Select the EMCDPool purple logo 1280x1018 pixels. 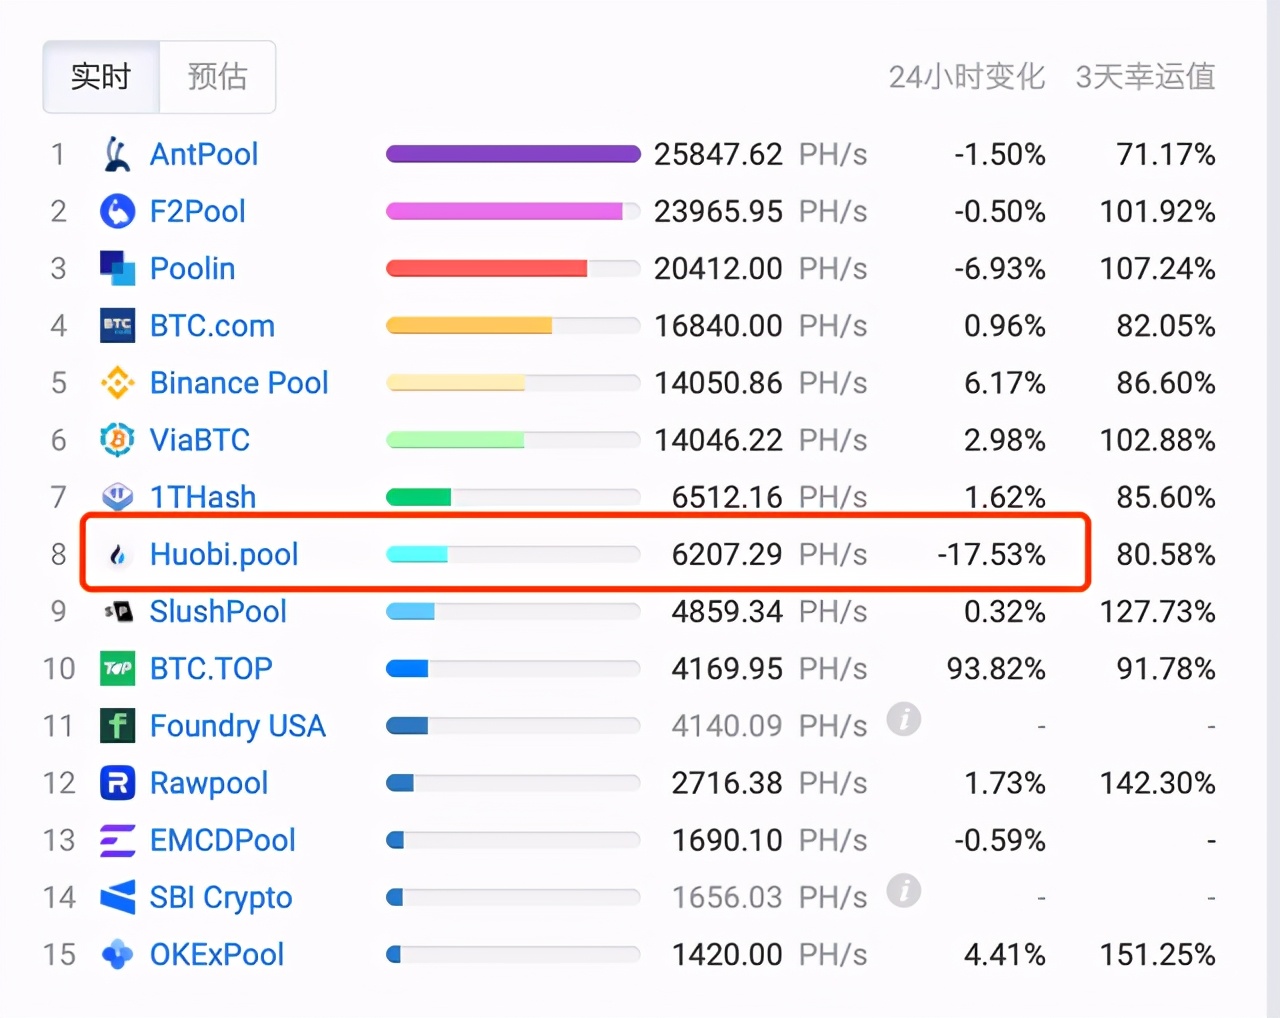point(116,840)
